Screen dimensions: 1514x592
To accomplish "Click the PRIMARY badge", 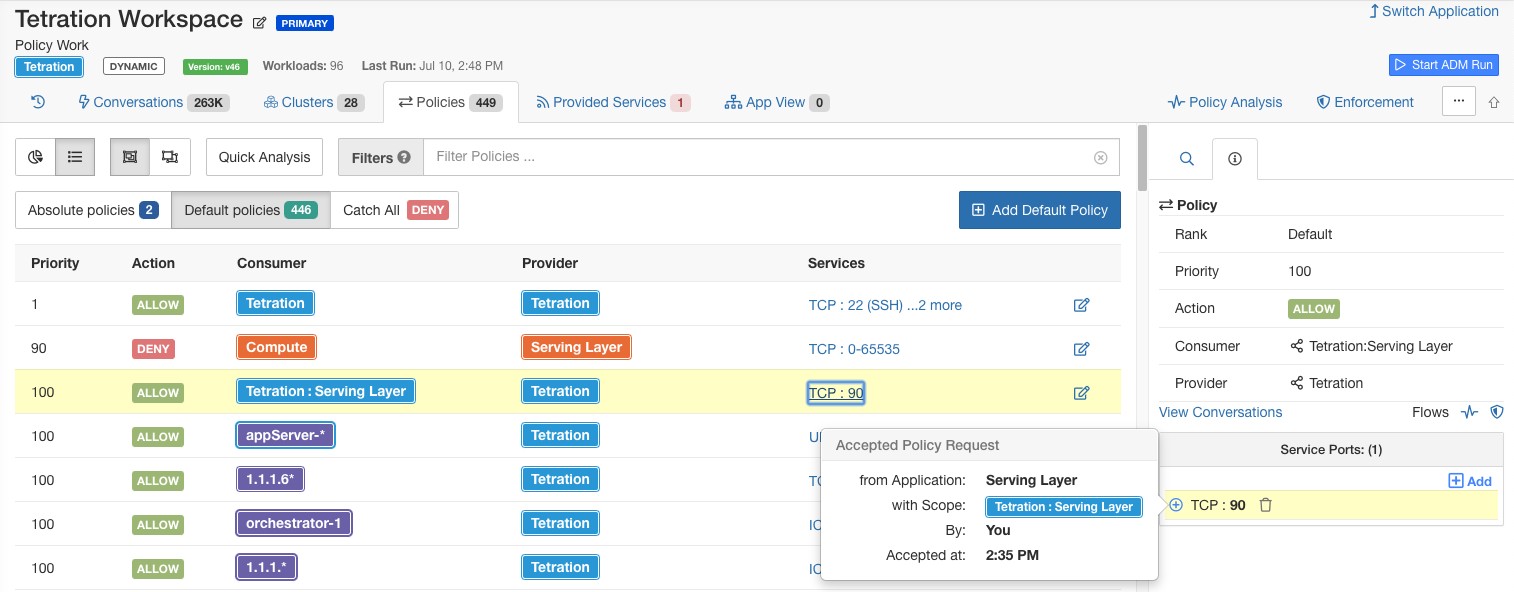I will pos(305,23).
